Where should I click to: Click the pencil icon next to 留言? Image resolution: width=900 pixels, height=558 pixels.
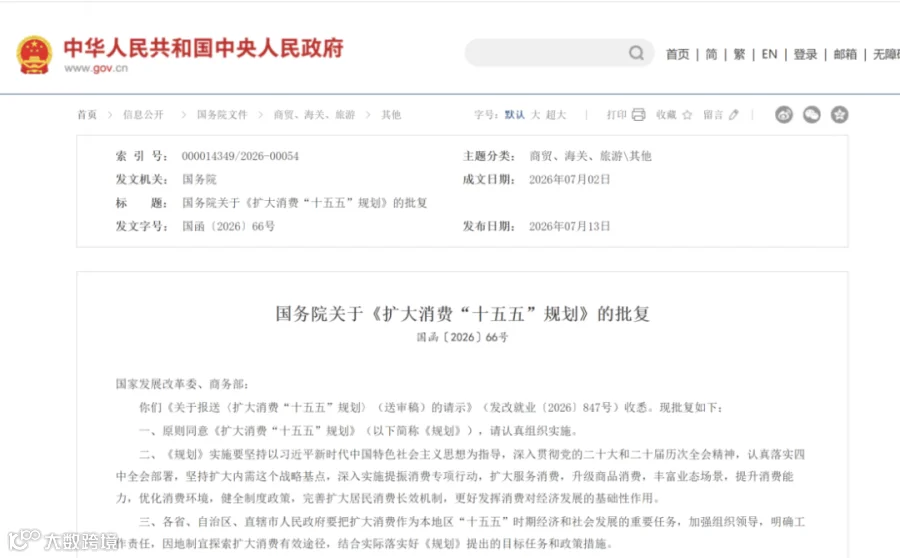pos(734,115)
